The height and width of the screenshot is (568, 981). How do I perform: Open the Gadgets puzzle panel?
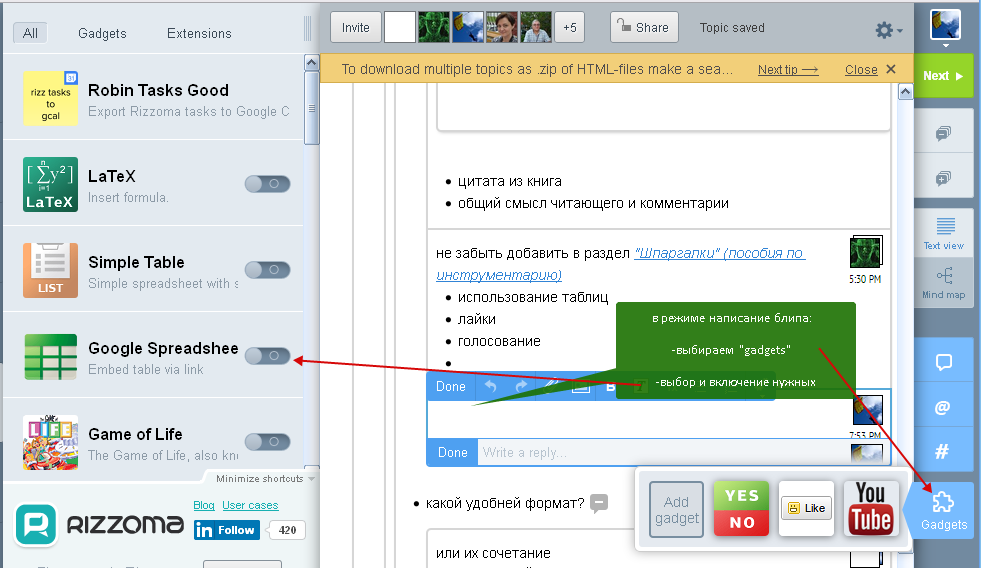pyautogui.click(x=943, y=510)
